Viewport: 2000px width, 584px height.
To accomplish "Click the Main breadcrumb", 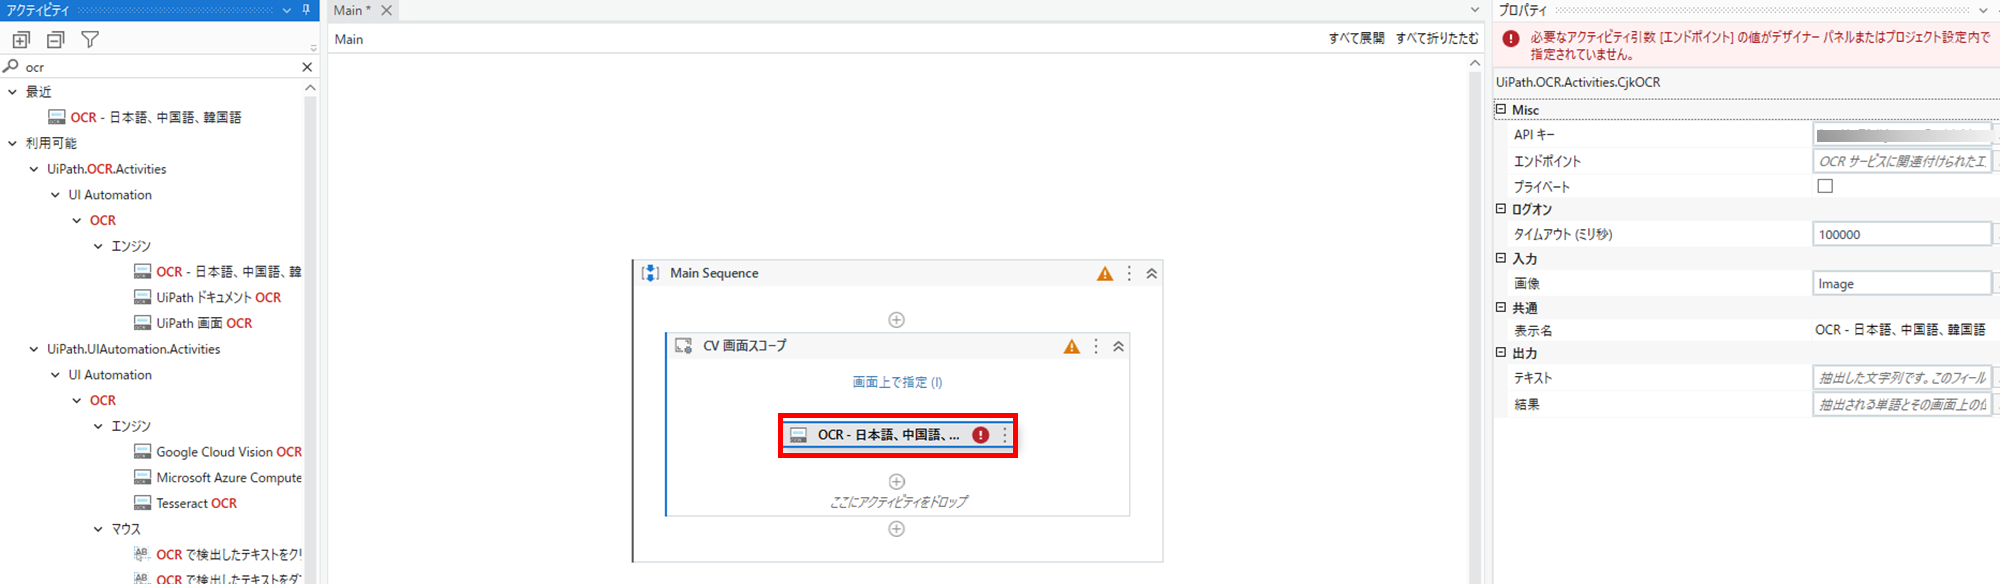I will click(x=349, y=39).
